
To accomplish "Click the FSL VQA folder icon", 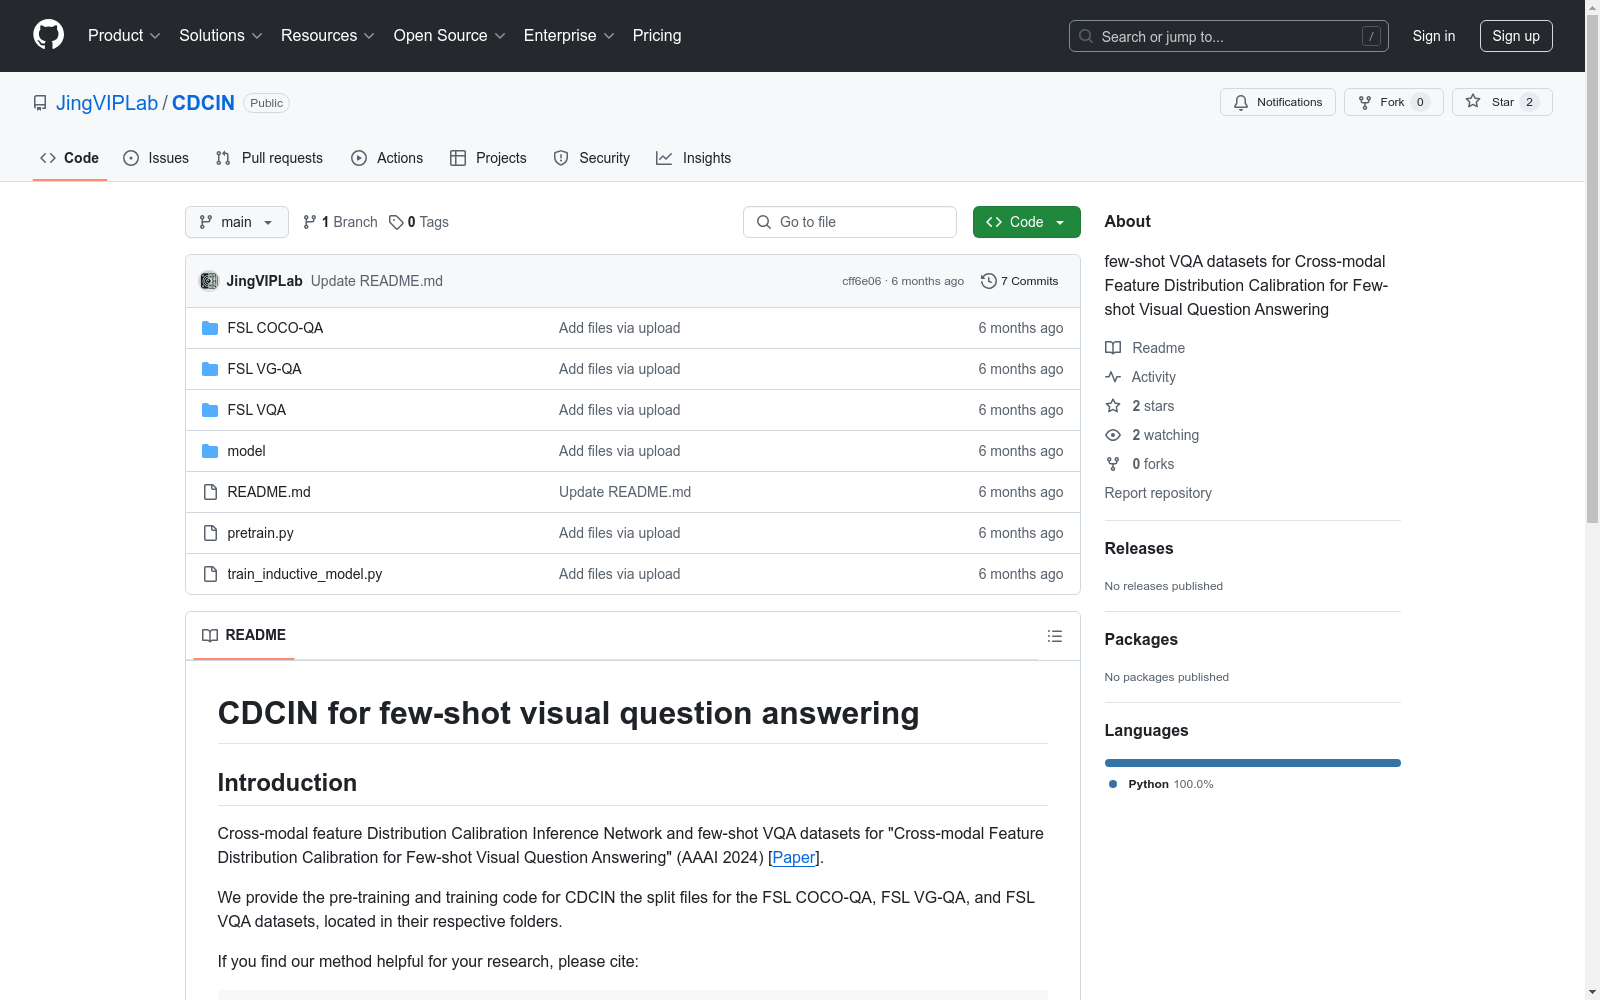I will click(210, 410).
